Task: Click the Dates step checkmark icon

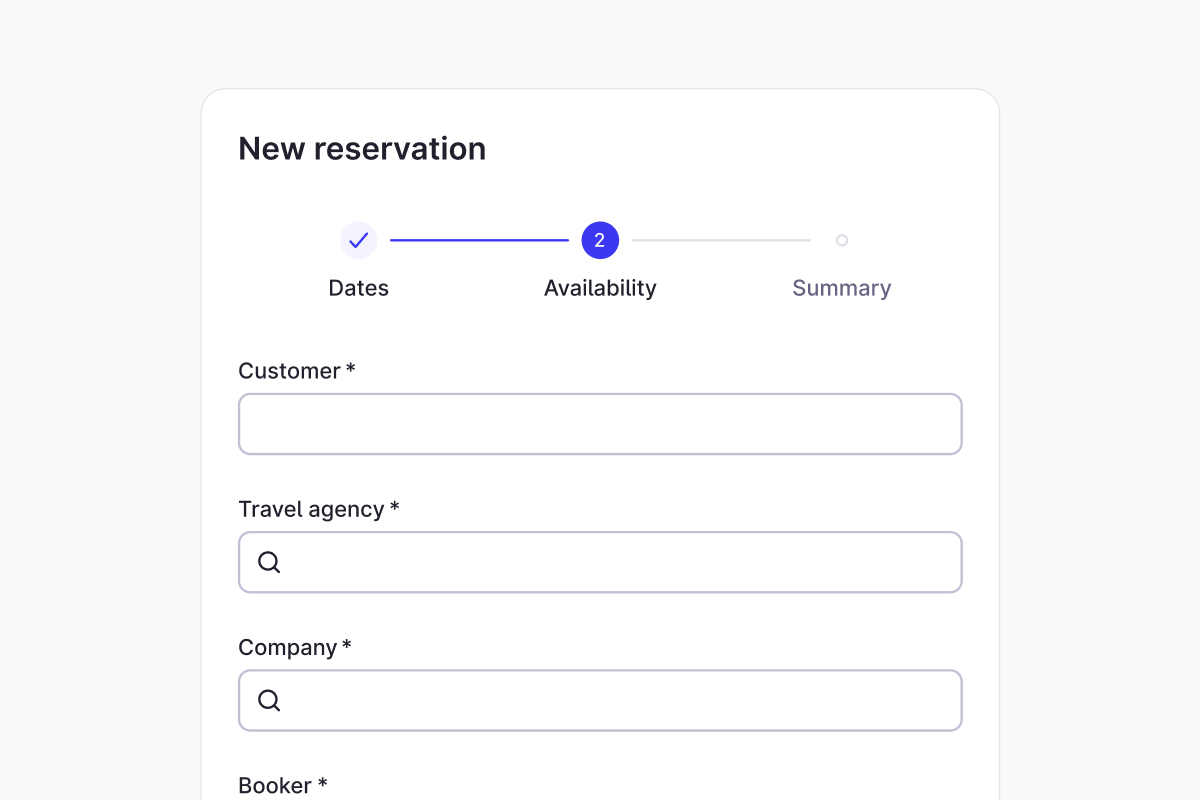Action: [x=359, y=240]
